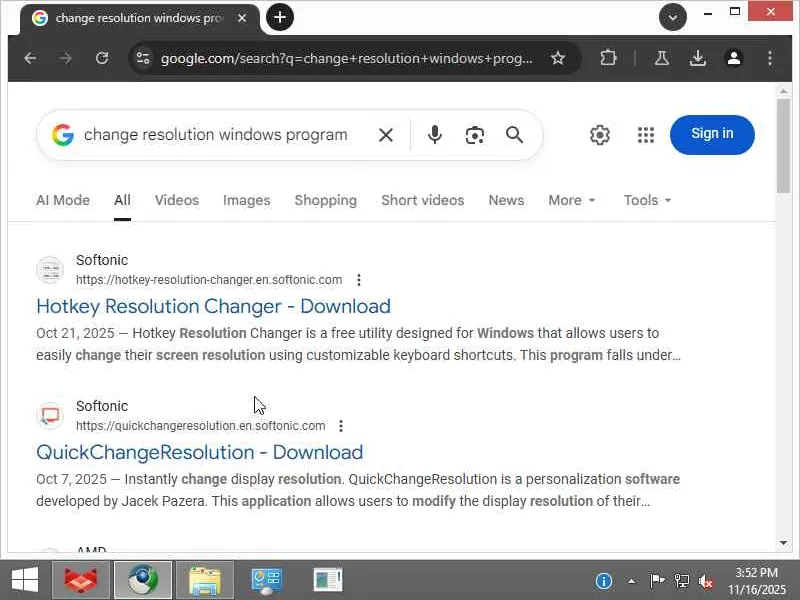Click the blue info tray icon
The image size is (800, 600).
[604, 581]
